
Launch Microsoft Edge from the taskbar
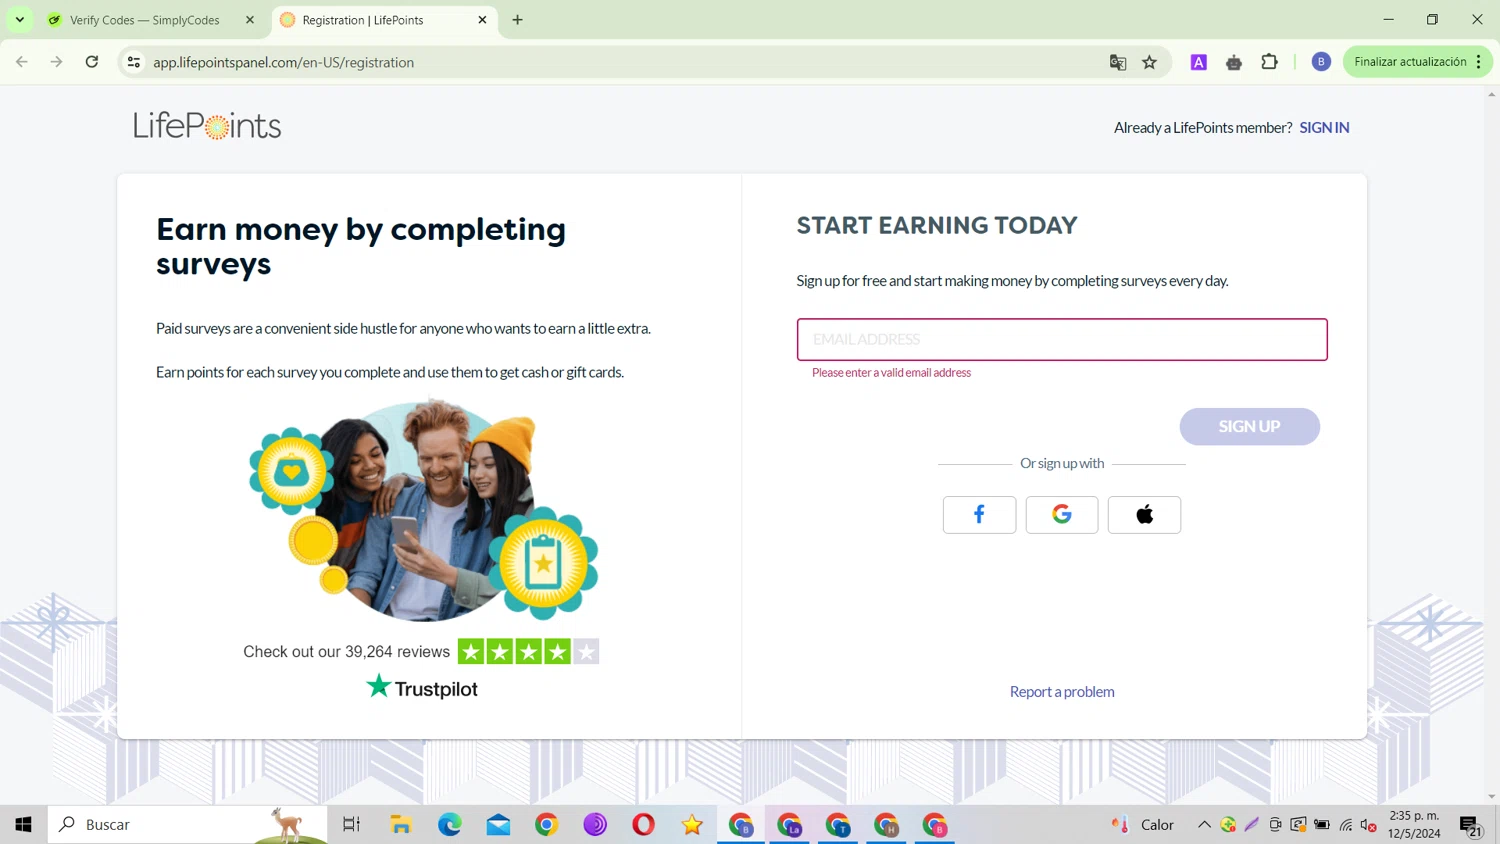(450, 825)
